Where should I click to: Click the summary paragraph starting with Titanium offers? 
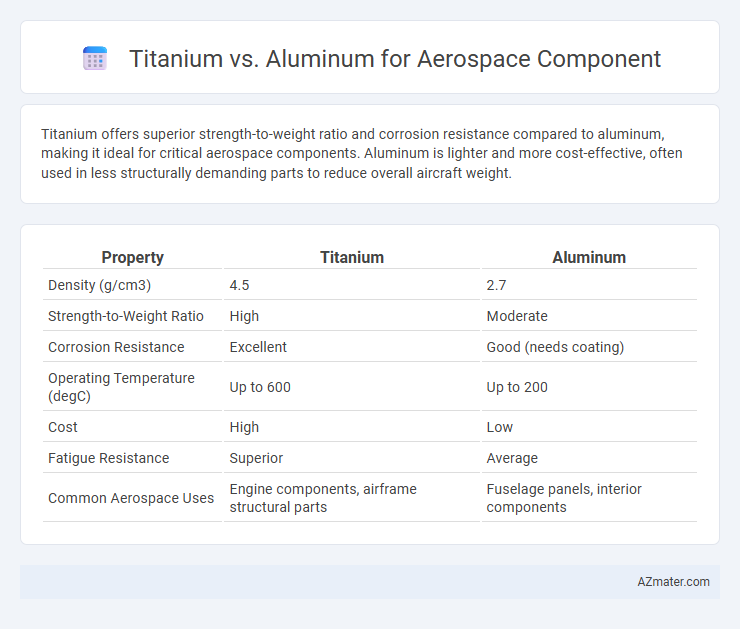[362, 153]
